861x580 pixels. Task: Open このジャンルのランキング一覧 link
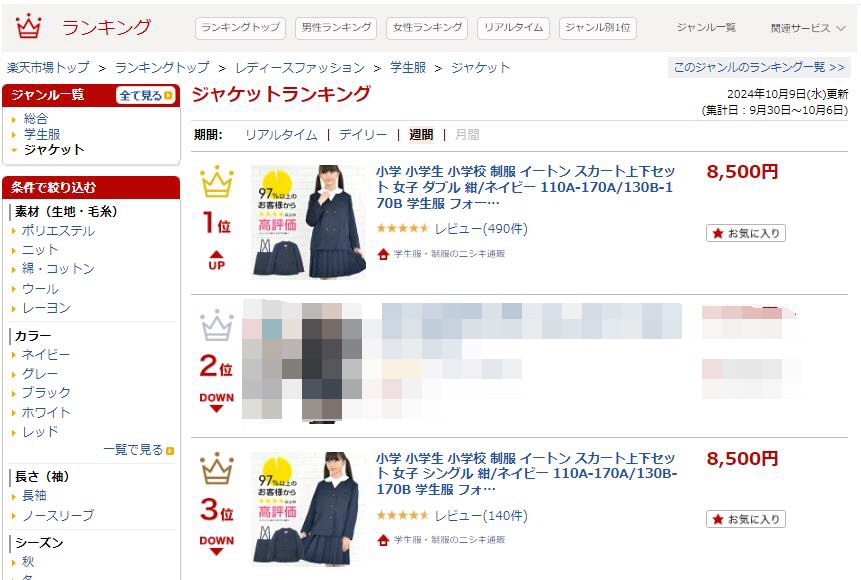(759, 67)
